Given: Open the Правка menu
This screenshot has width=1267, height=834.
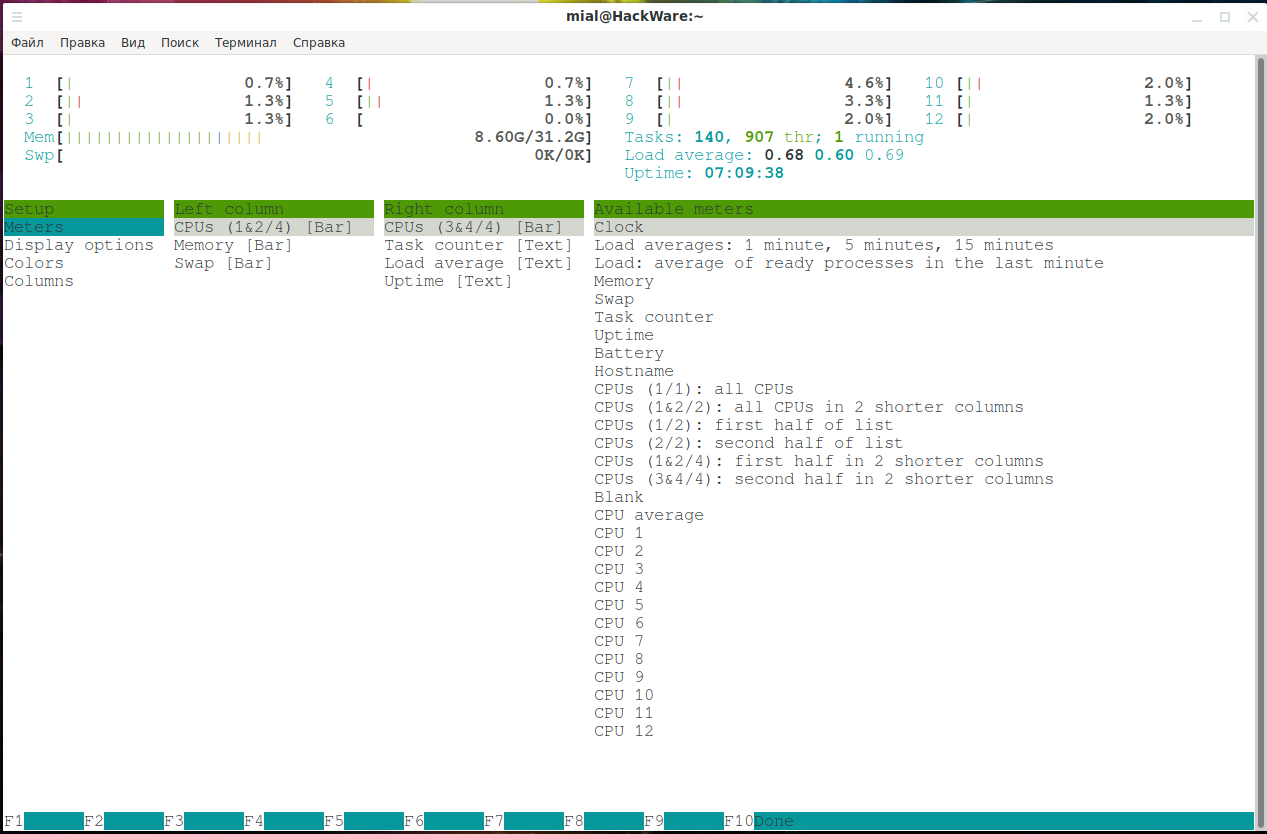Looking at the screenshot, I should point(82,43).
